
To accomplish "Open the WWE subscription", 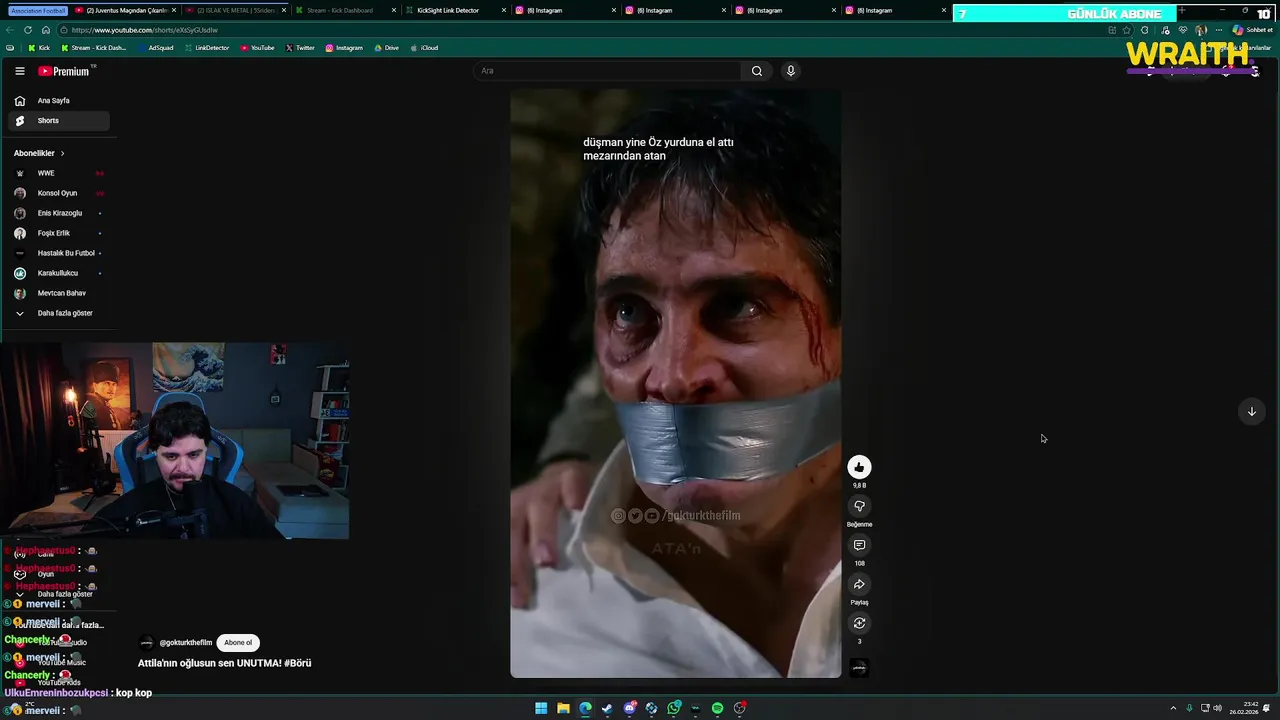I will point(59,173).
